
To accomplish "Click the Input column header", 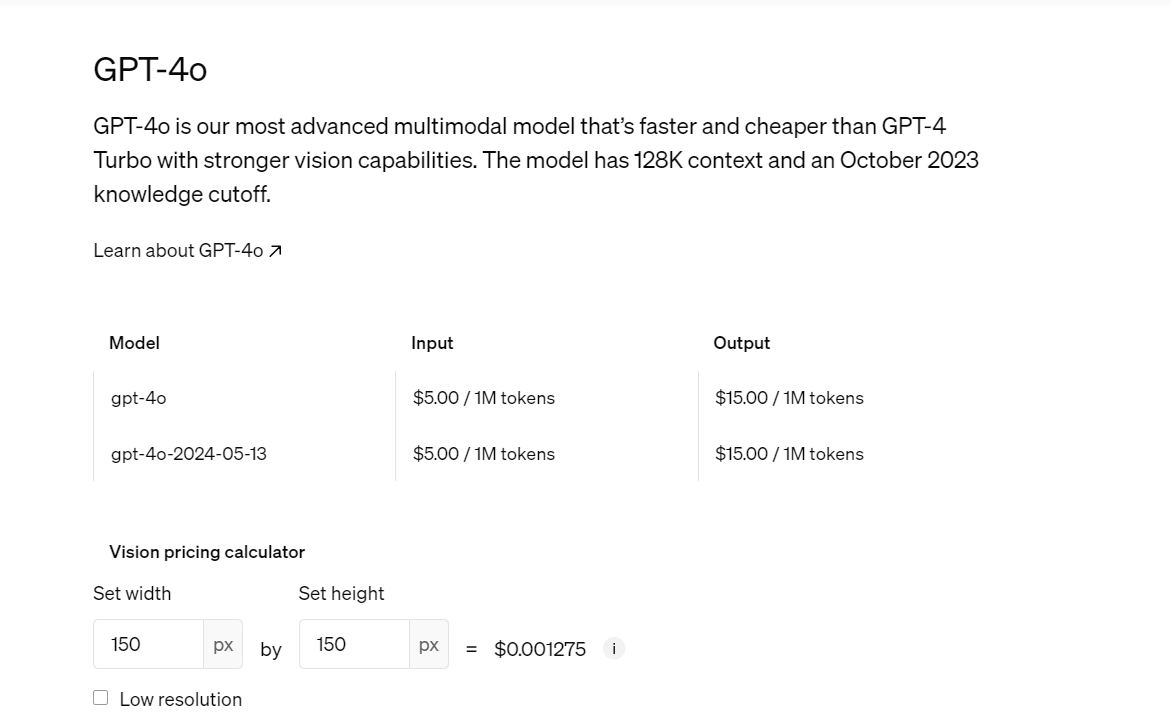I will (431, 343).
